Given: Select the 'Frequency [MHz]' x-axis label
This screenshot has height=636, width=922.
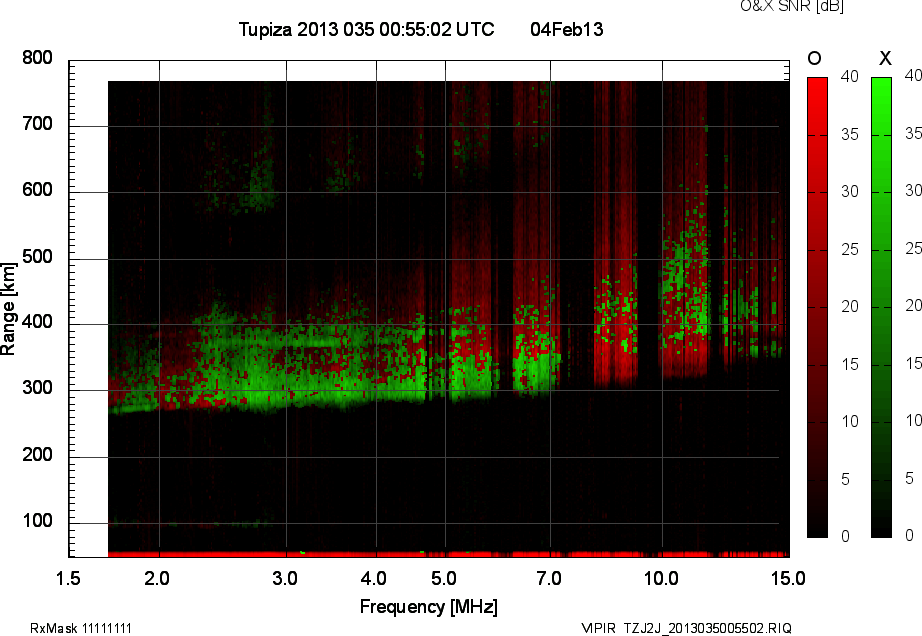Looking at the screenshot, I should [428, 606].
